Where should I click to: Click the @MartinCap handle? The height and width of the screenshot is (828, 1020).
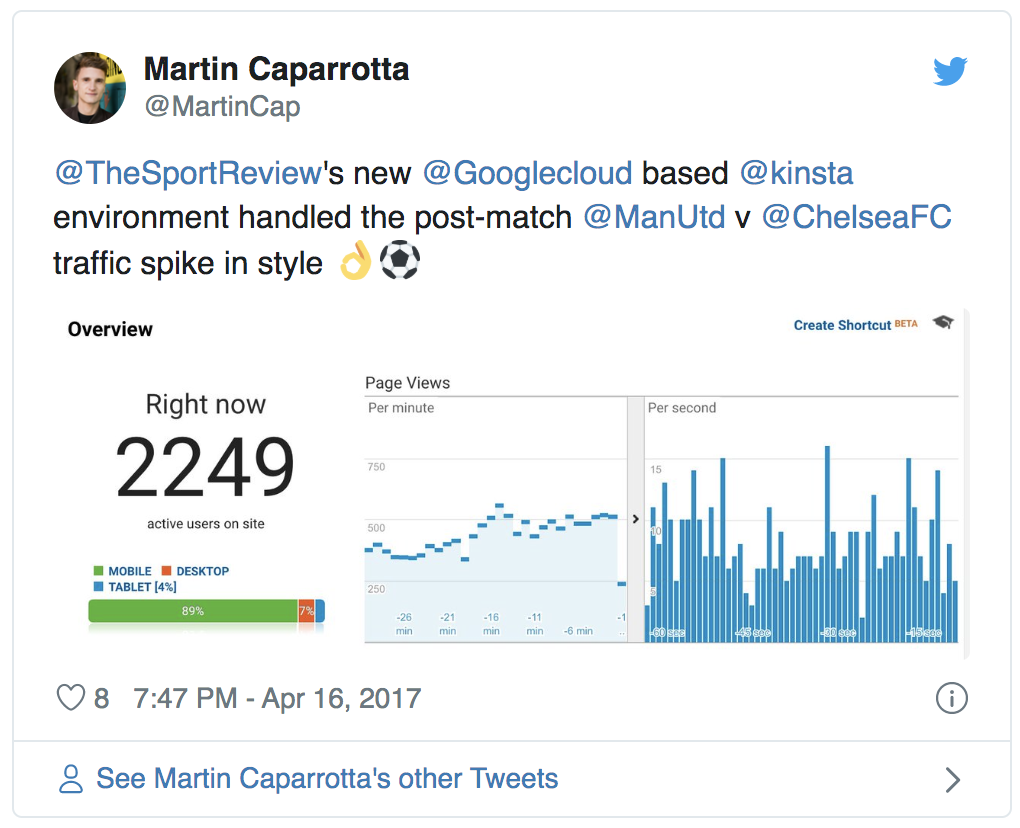click(x=222, y=107)
